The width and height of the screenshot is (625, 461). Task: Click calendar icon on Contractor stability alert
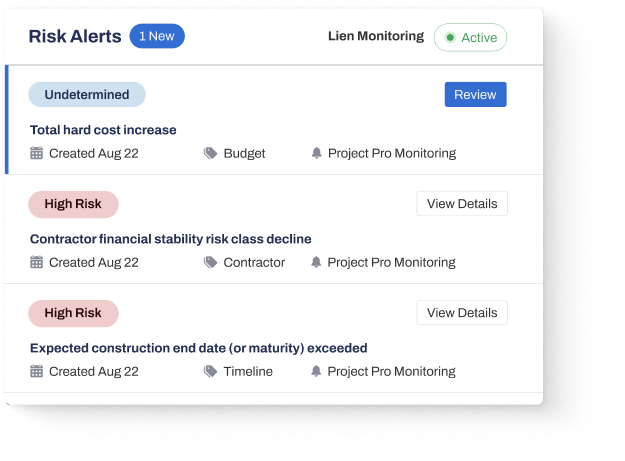36,262
